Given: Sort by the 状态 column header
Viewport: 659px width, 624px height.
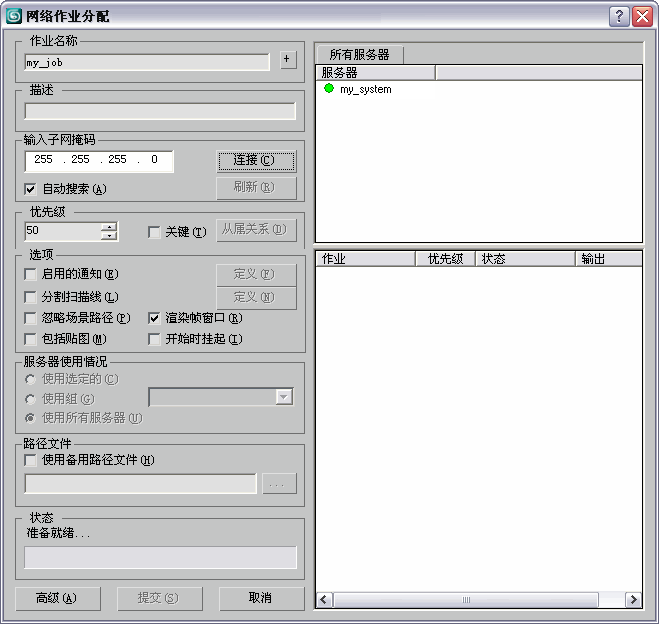Looking at the screenshot, I should pyautogui.click(x=525, y=259).
